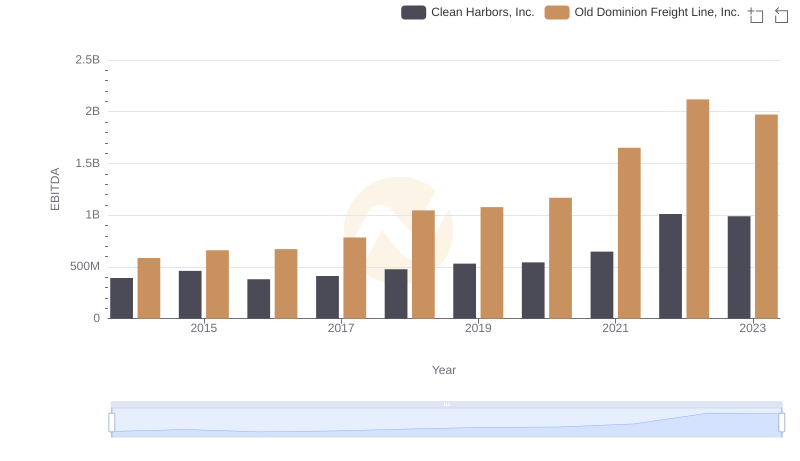Select the Clean Harbors bar for 2014
The image size is (800, 461).
[121, 298]
